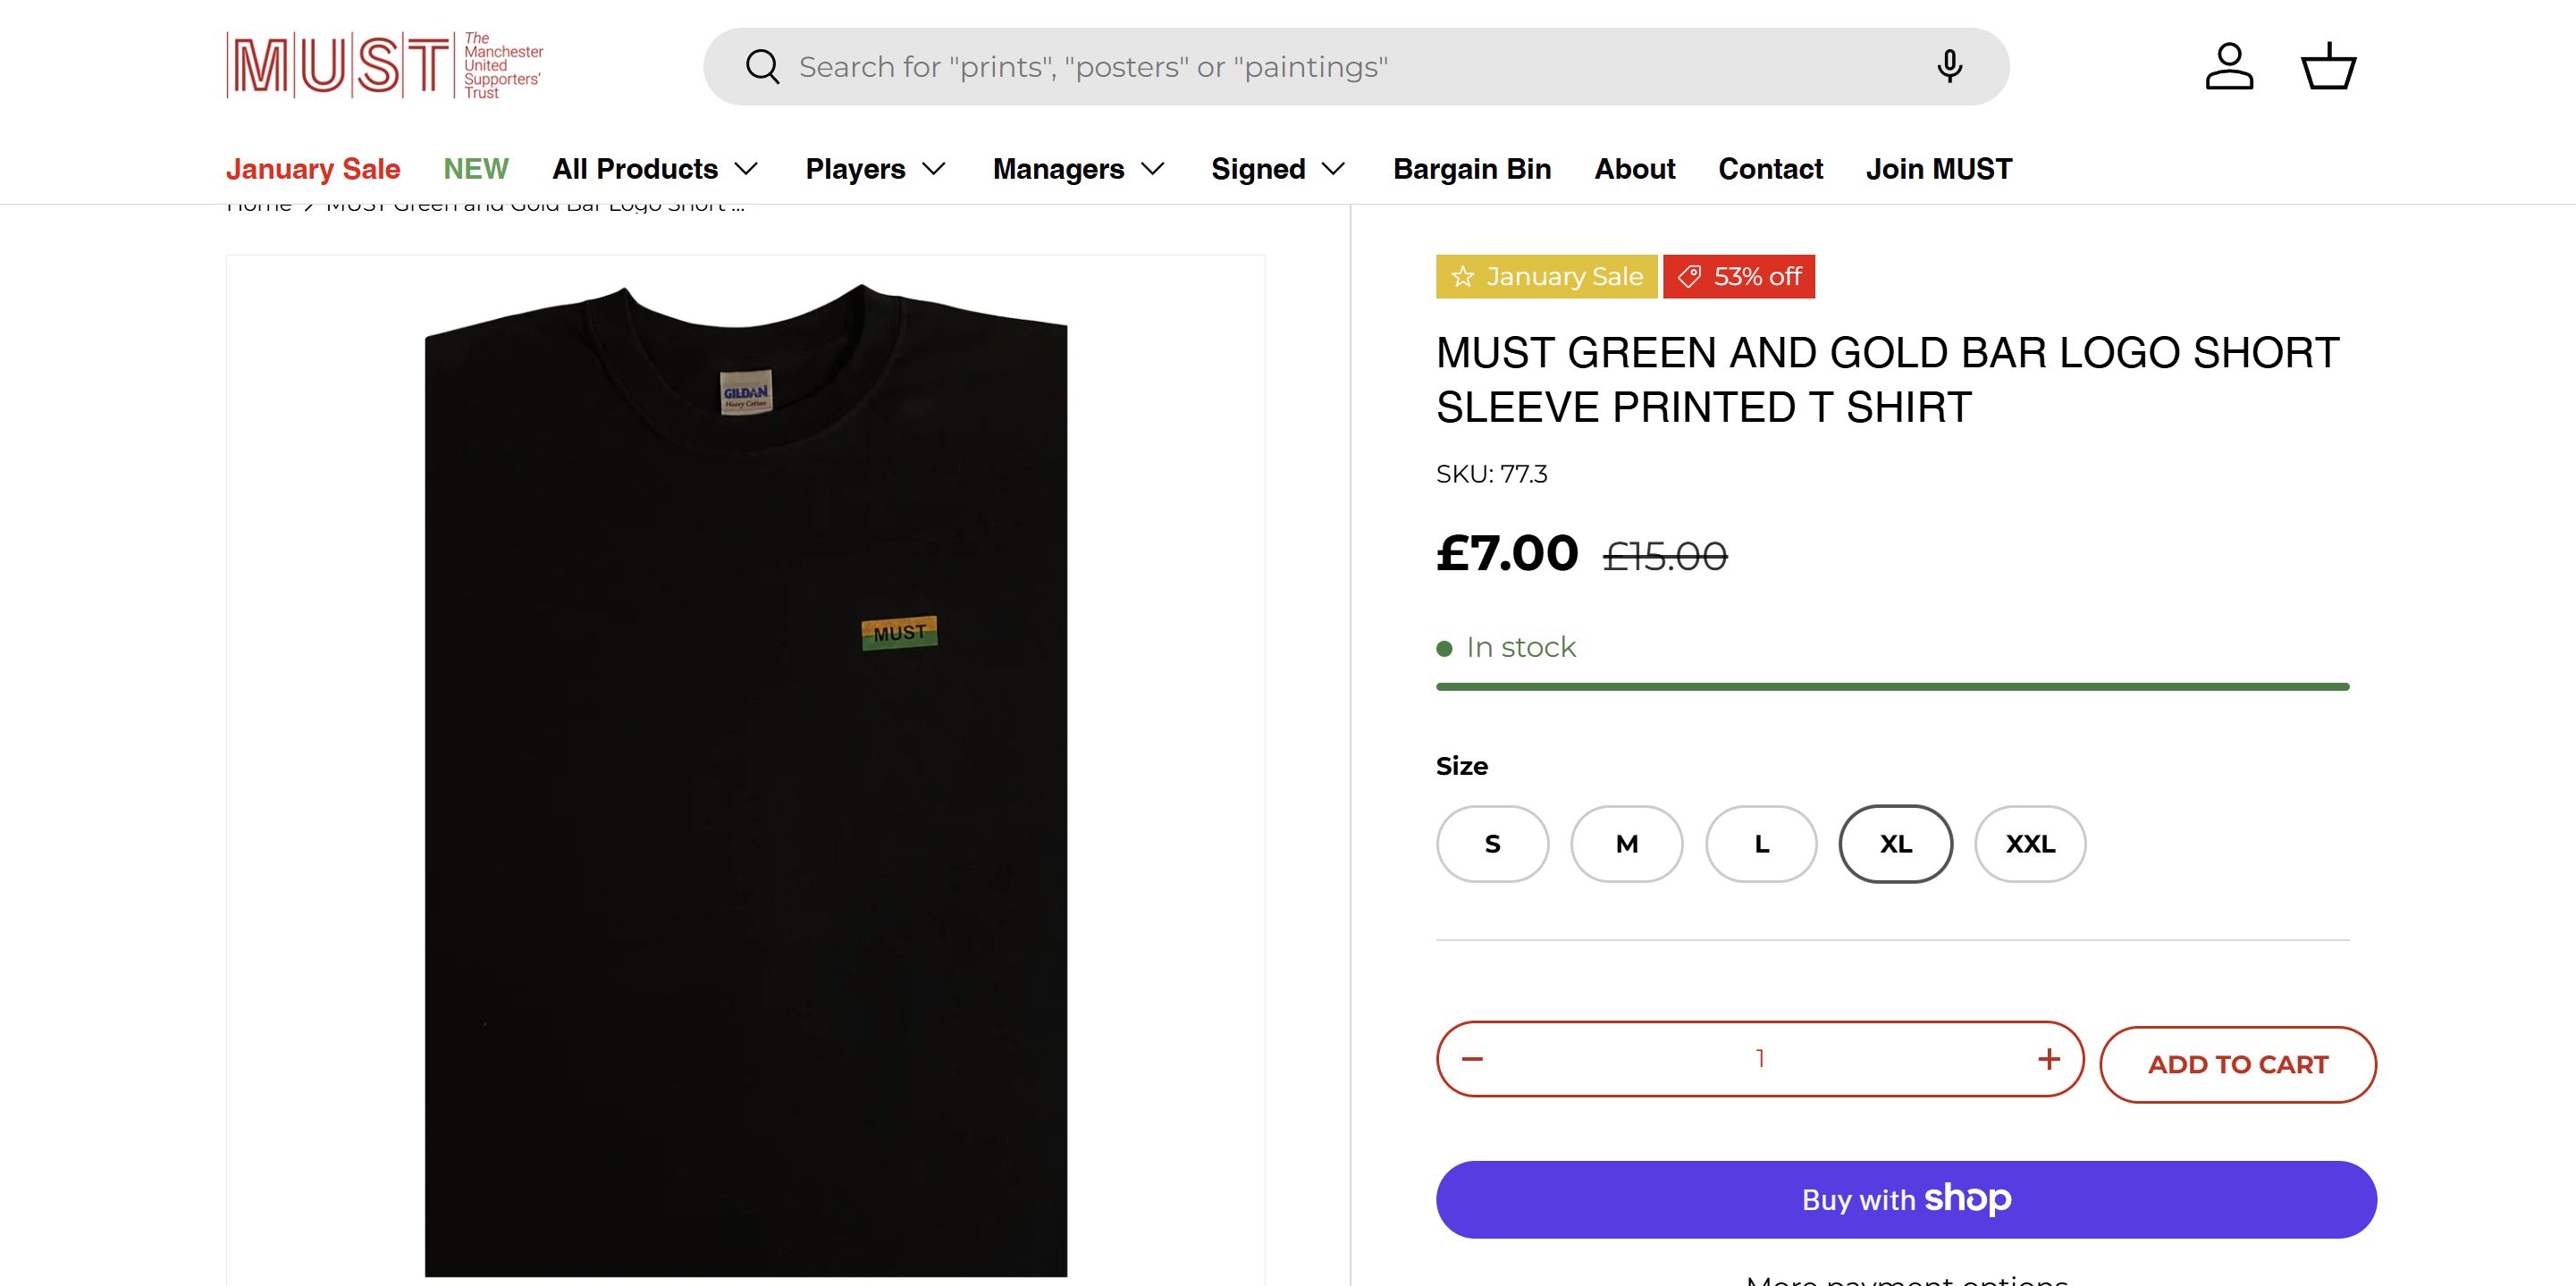2576x1286 pixels.
Task: Increase quantity with plus icon
Action: click(2048, 1059)
